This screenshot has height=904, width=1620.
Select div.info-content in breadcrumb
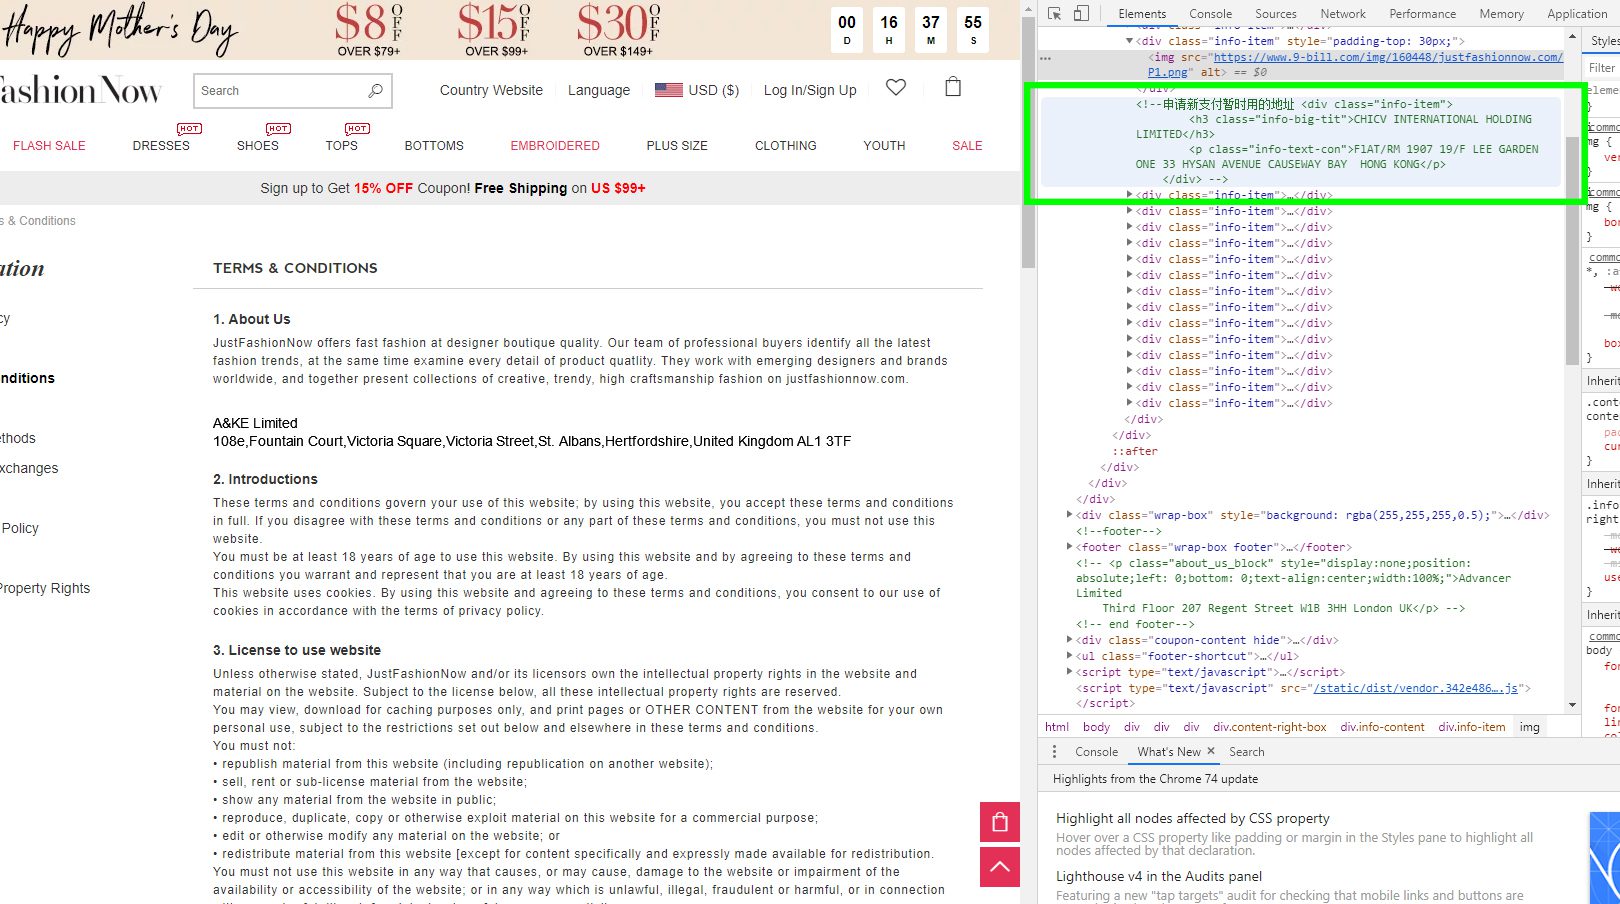[1382, 727]
